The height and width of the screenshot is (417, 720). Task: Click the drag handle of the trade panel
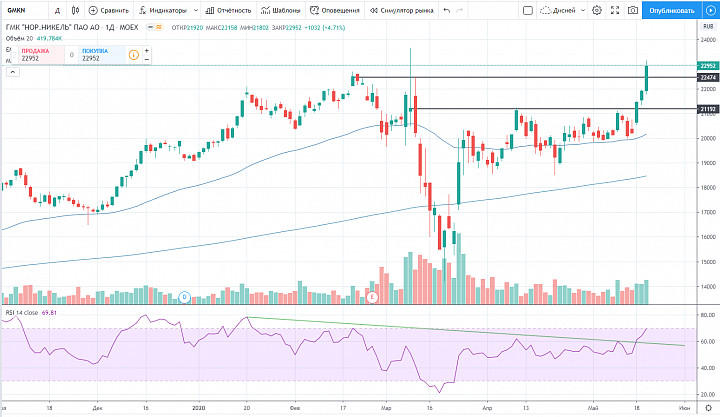point(14,55)
